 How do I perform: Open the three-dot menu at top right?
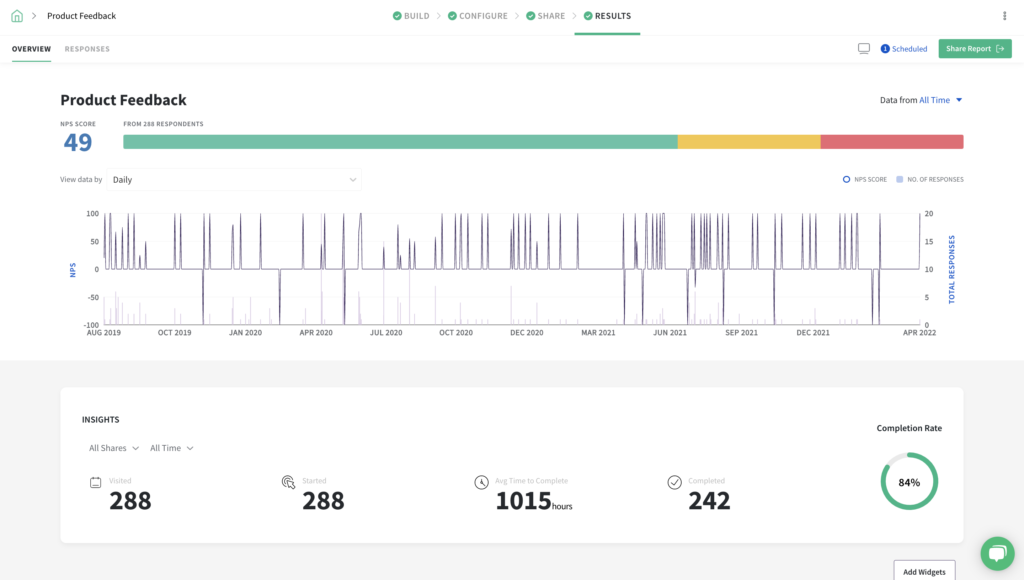[x=1003, y=15]
